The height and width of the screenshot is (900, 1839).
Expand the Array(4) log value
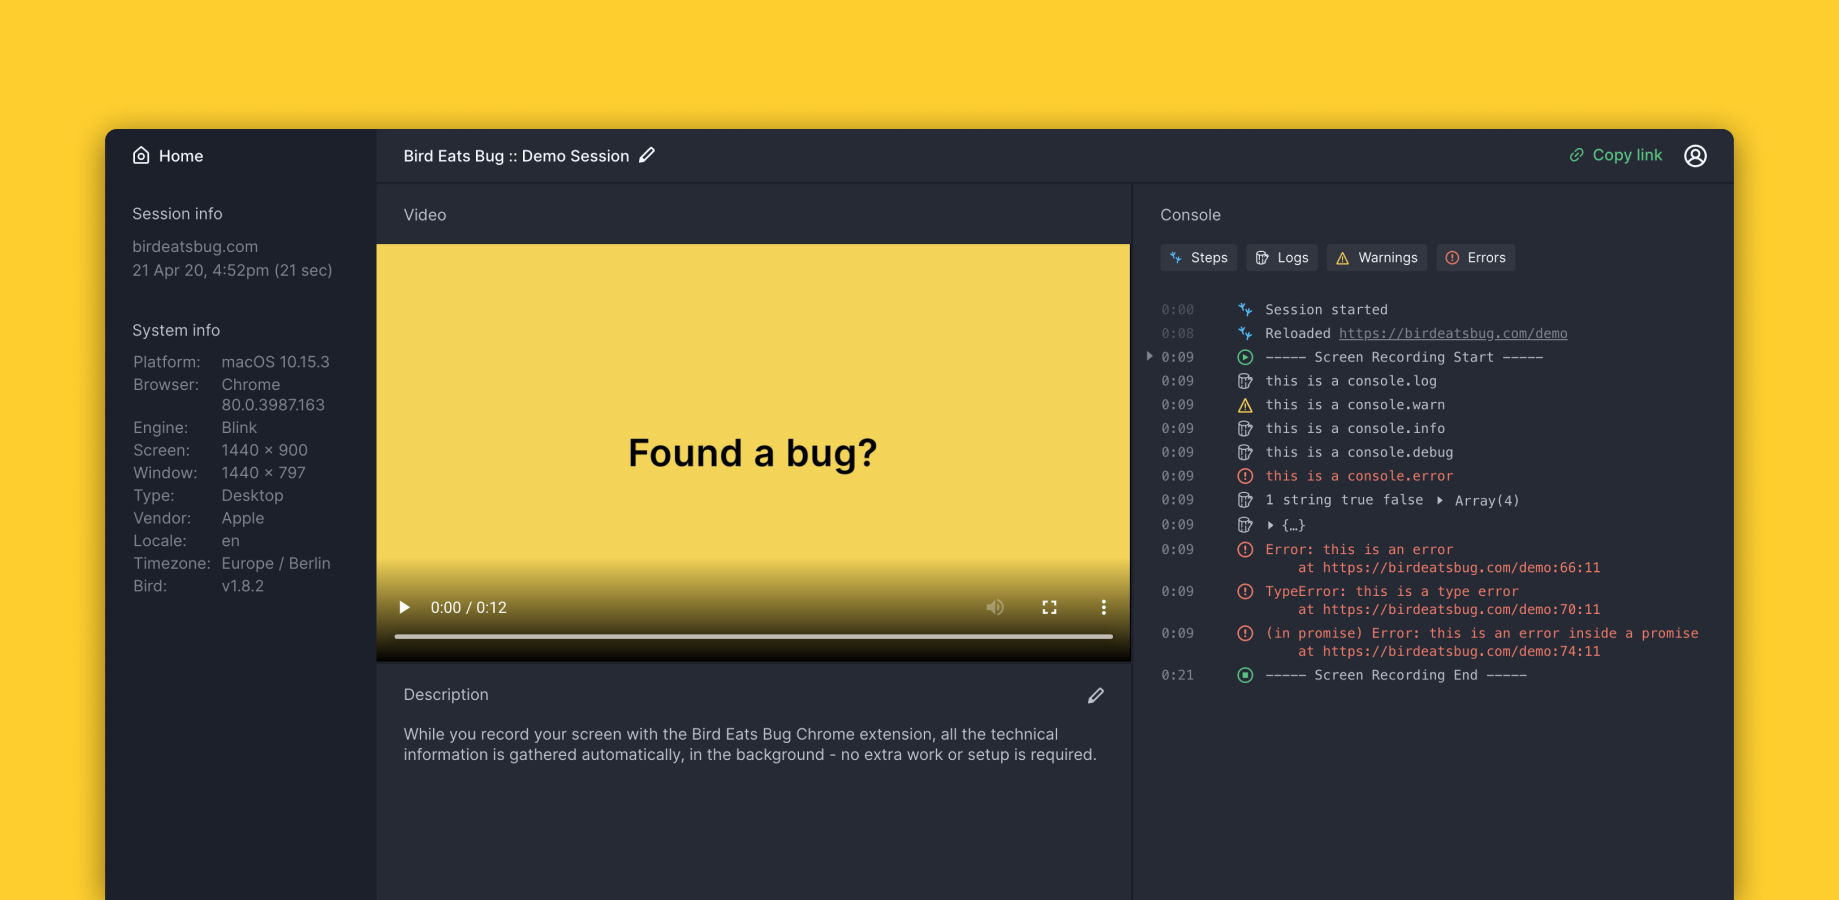(x=1440, y=500)
